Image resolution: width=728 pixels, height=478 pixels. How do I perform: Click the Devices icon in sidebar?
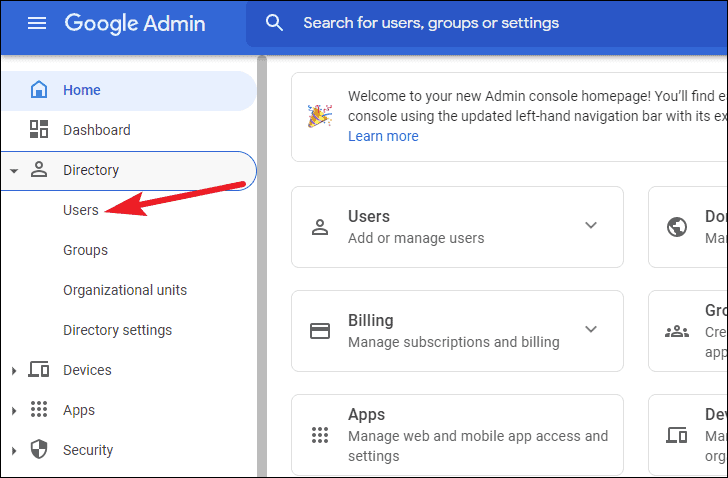(x=39, y=369)
